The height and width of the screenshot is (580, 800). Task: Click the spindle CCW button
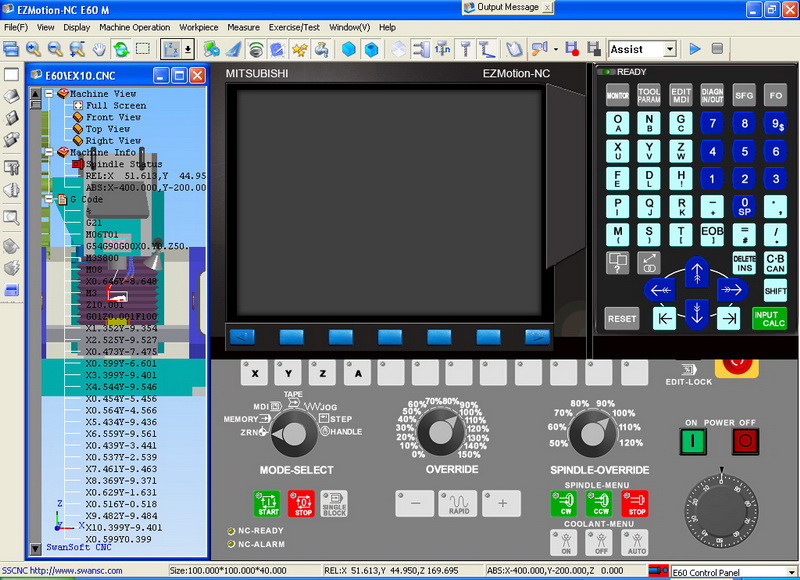599,504
